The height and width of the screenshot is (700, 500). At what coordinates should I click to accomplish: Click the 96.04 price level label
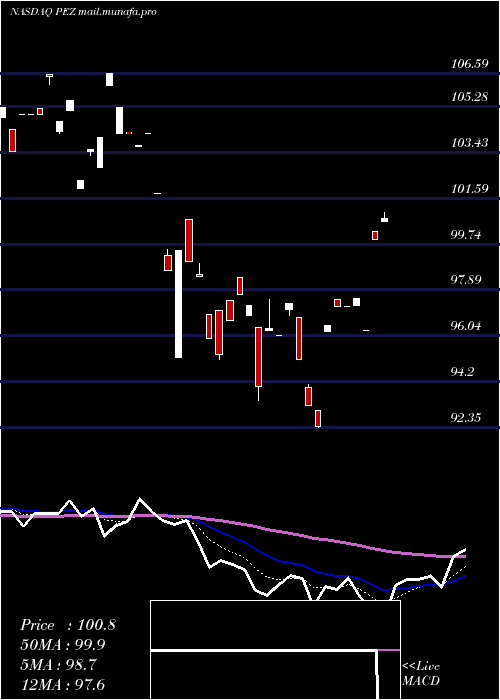click(467, 326)
